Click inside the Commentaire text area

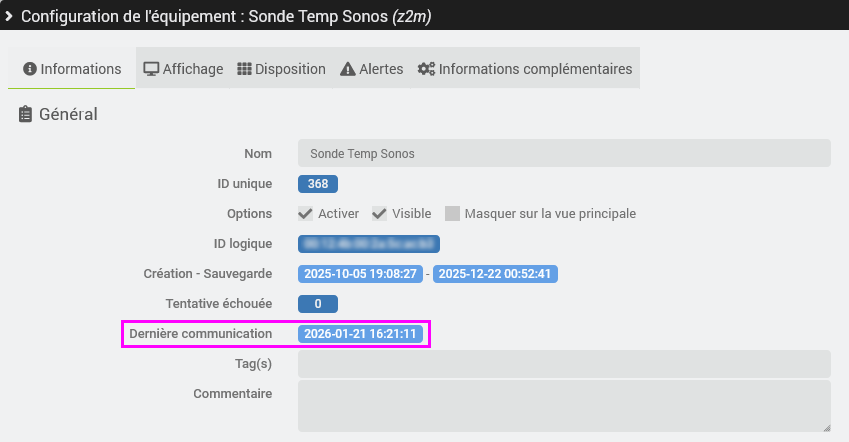tap(564, 405)
